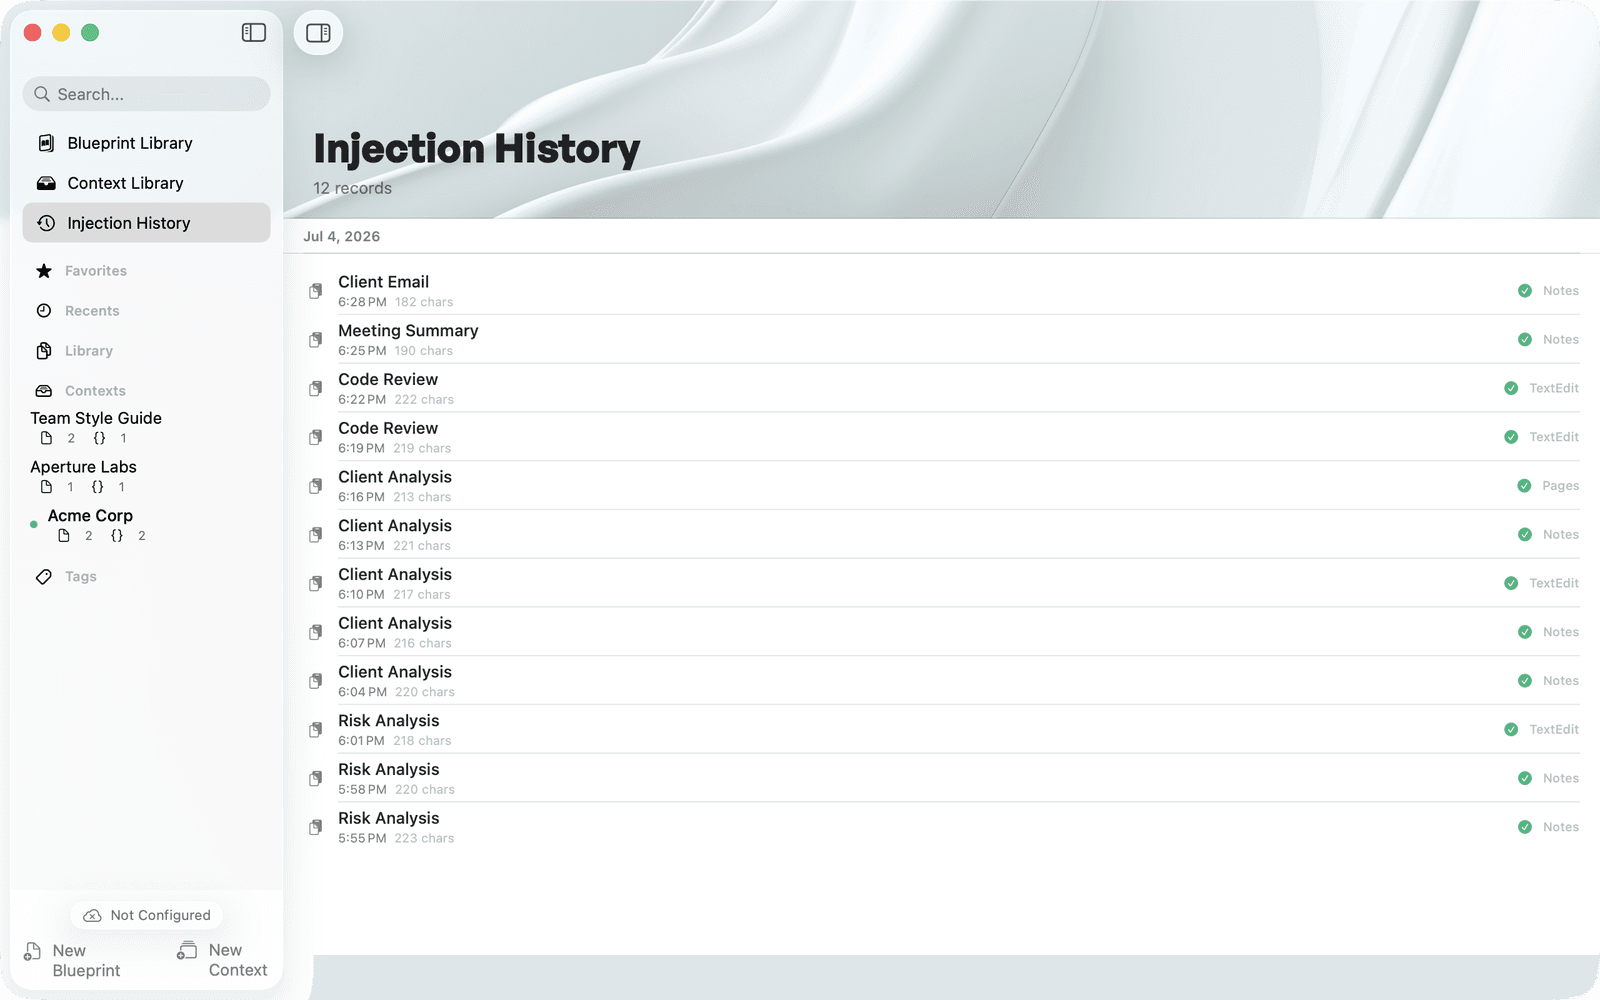Click the 182 chars label
The width and height of the screenshot is (1600, 1000).
pos(424,302)
